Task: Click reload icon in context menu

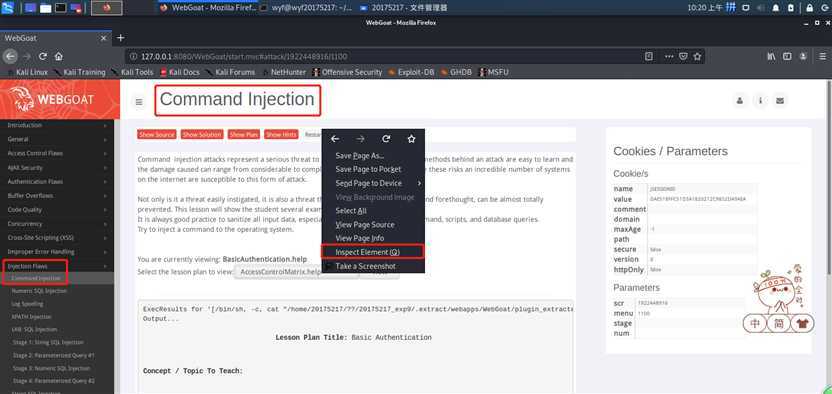Action: pos(386,139)
